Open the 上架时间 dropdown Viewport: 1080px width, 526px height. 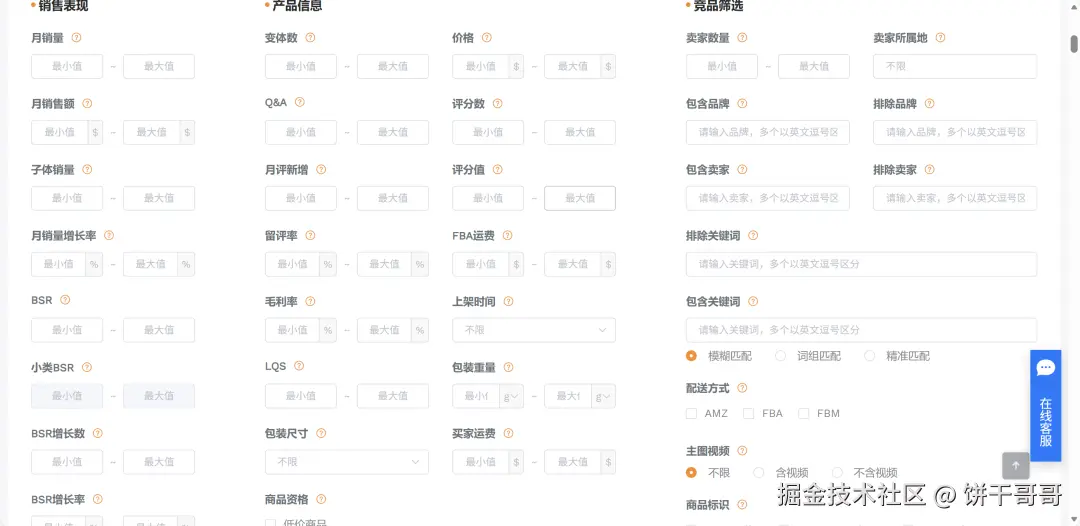(x=534, y=330)
